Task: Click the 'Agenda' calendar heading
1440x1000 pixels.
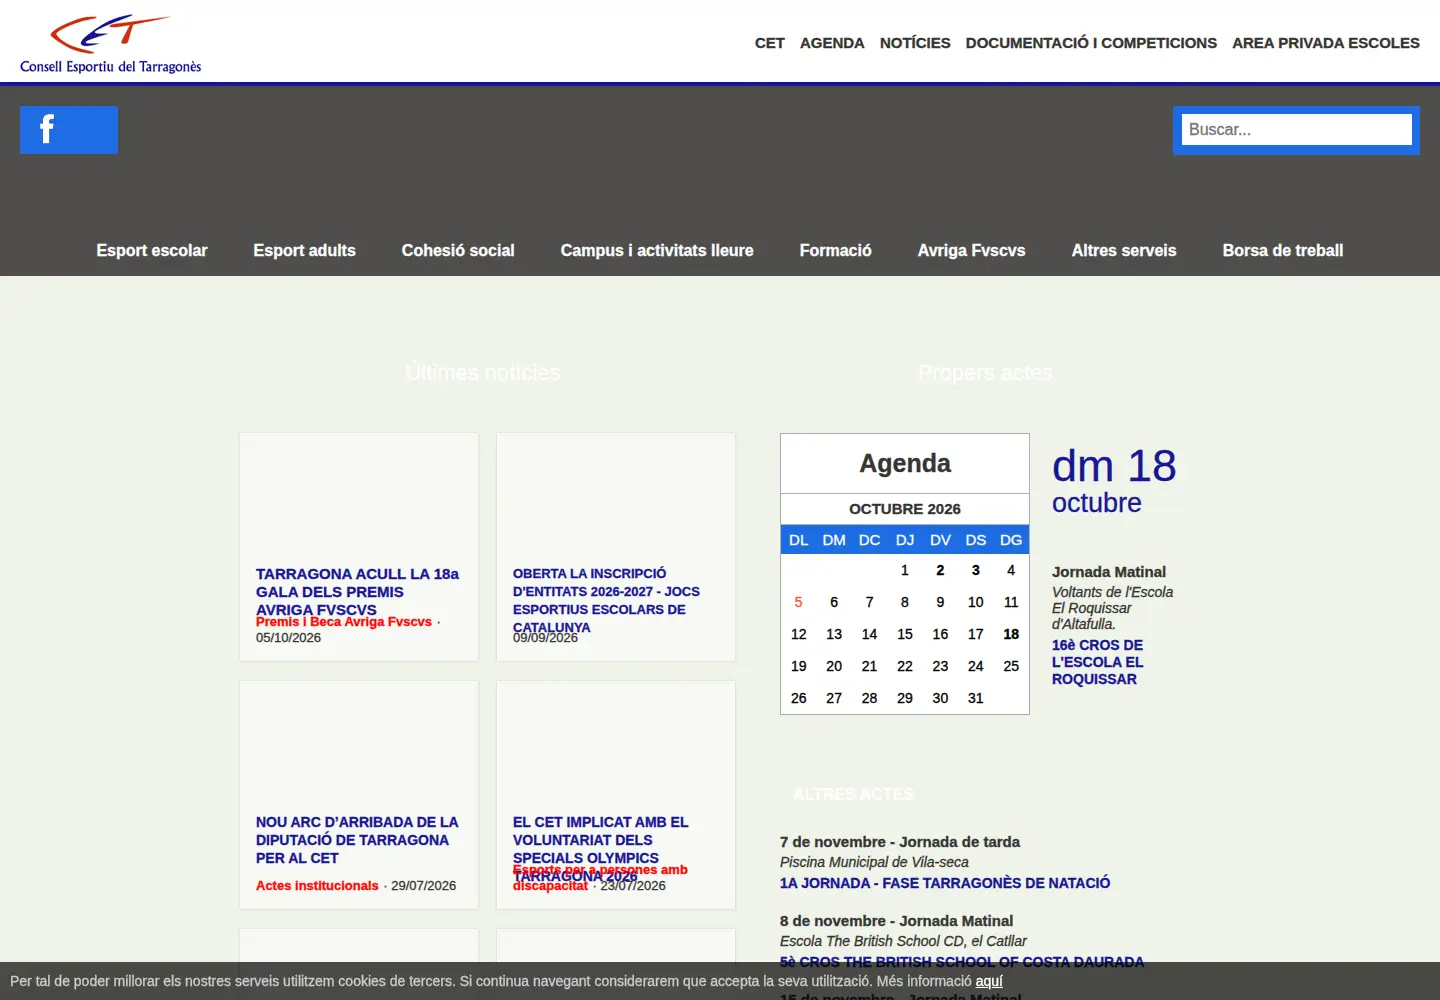Action: 905,463
